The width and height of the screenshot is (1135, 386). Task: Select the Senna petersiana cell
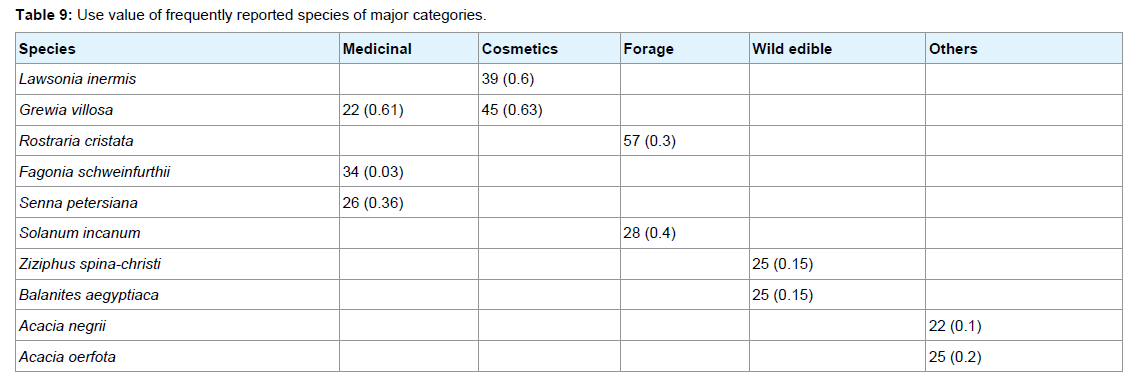click(177, 203)
